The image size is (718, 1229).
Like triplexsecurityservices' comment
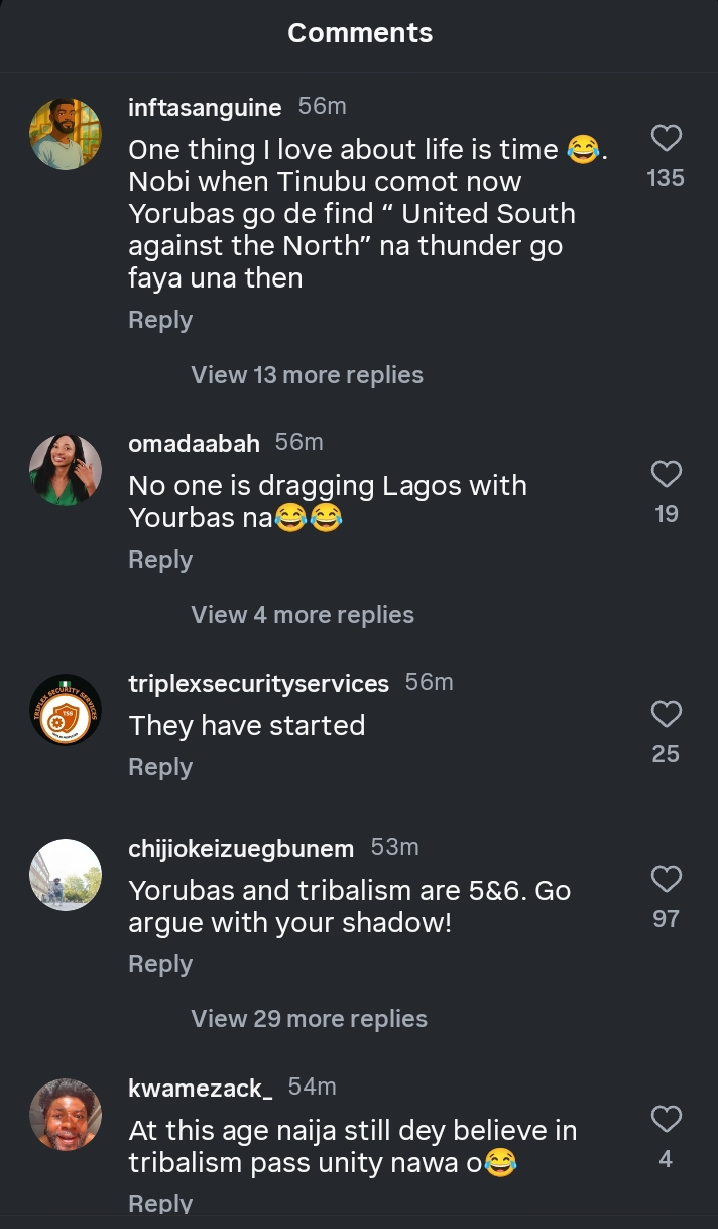click(x=666, y=714)
